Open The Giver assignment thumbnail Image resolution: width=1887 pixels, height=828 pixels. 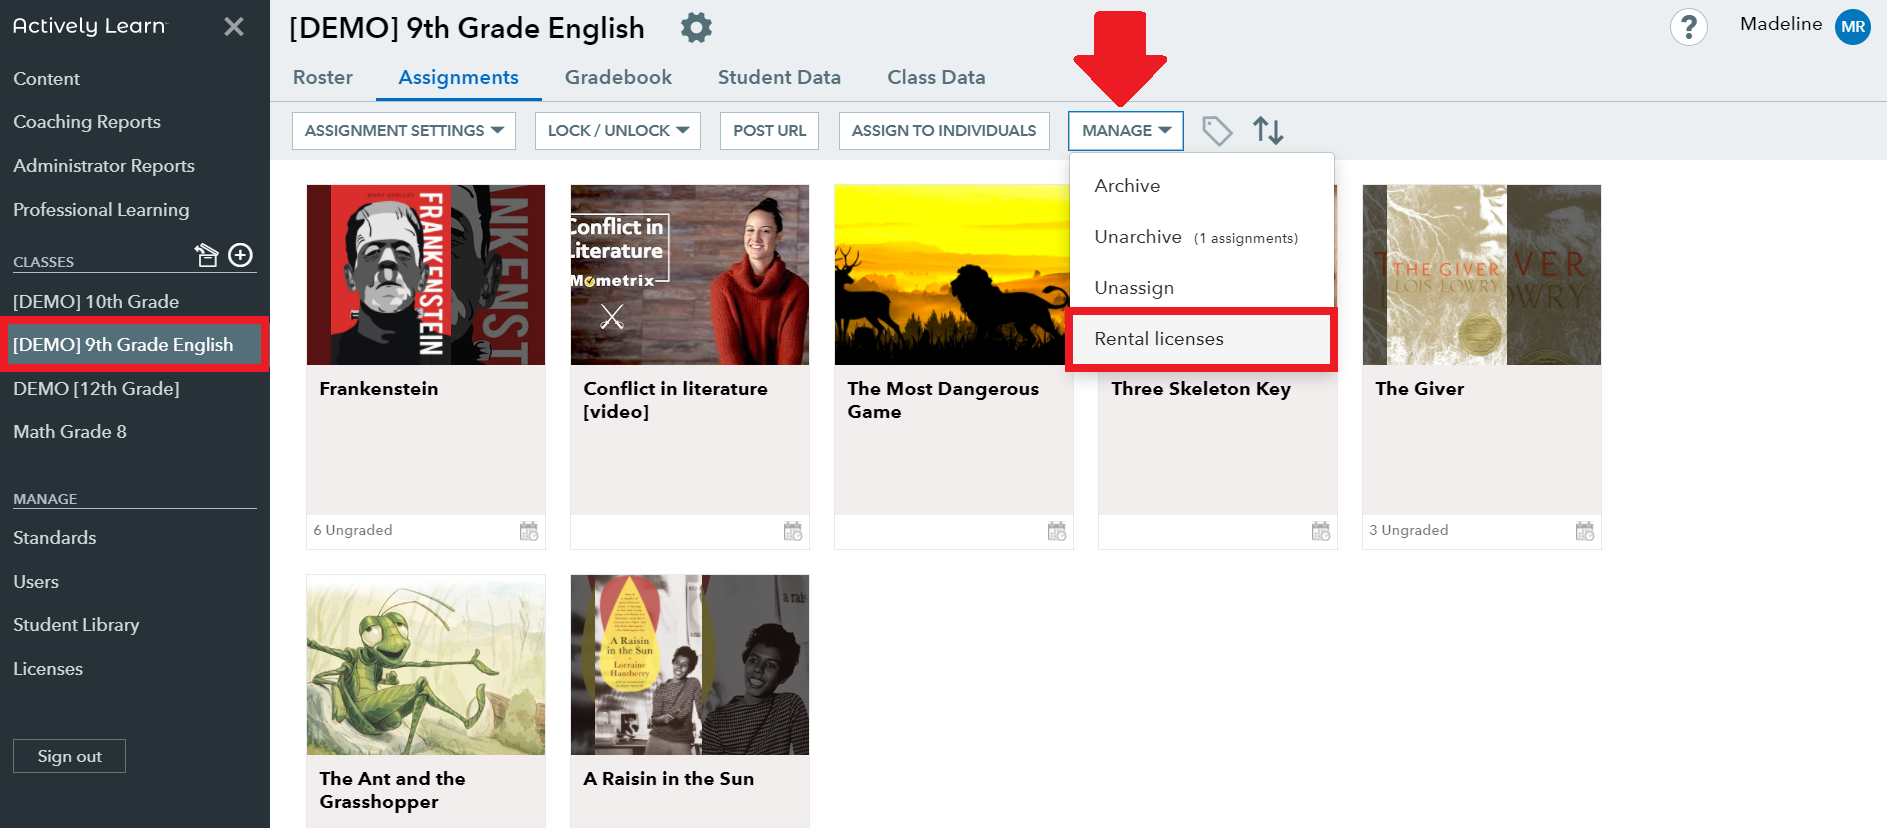pos(1482,275)
